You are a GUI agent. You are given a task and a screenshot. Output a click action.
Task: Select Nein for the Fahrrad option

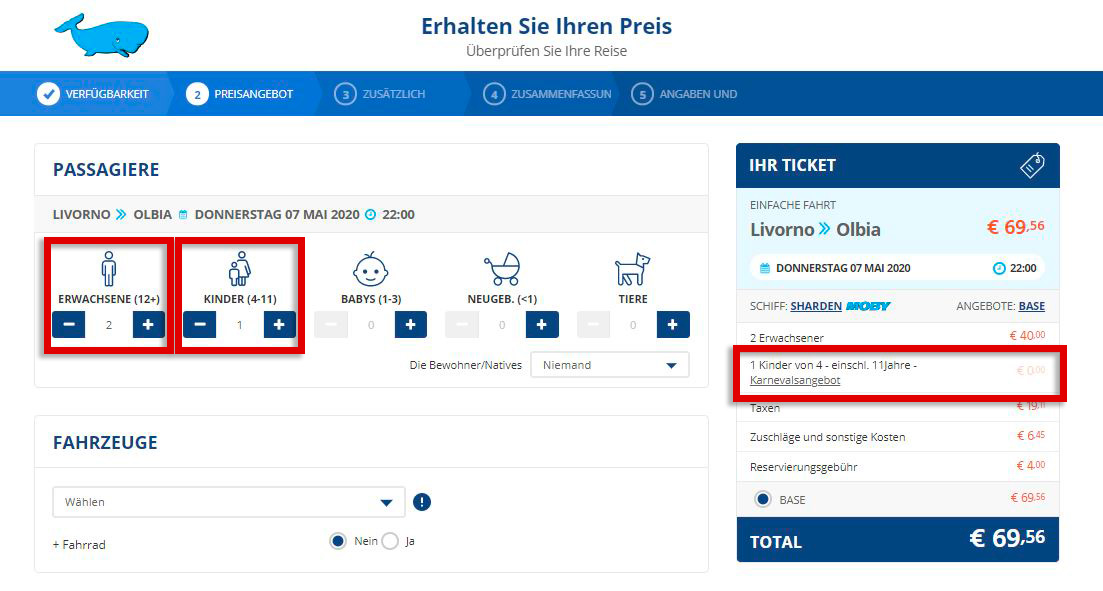point(338,541)
